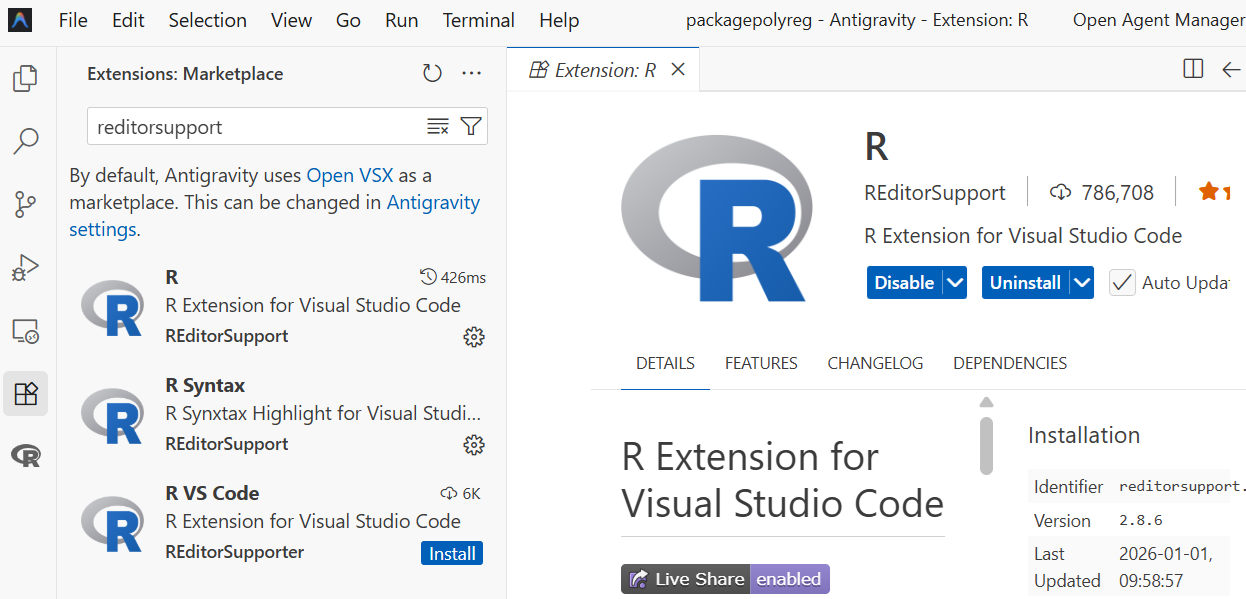Open the Explorer view in activity bar
This screenshot has height=599, width=1246.
[26, 79]
